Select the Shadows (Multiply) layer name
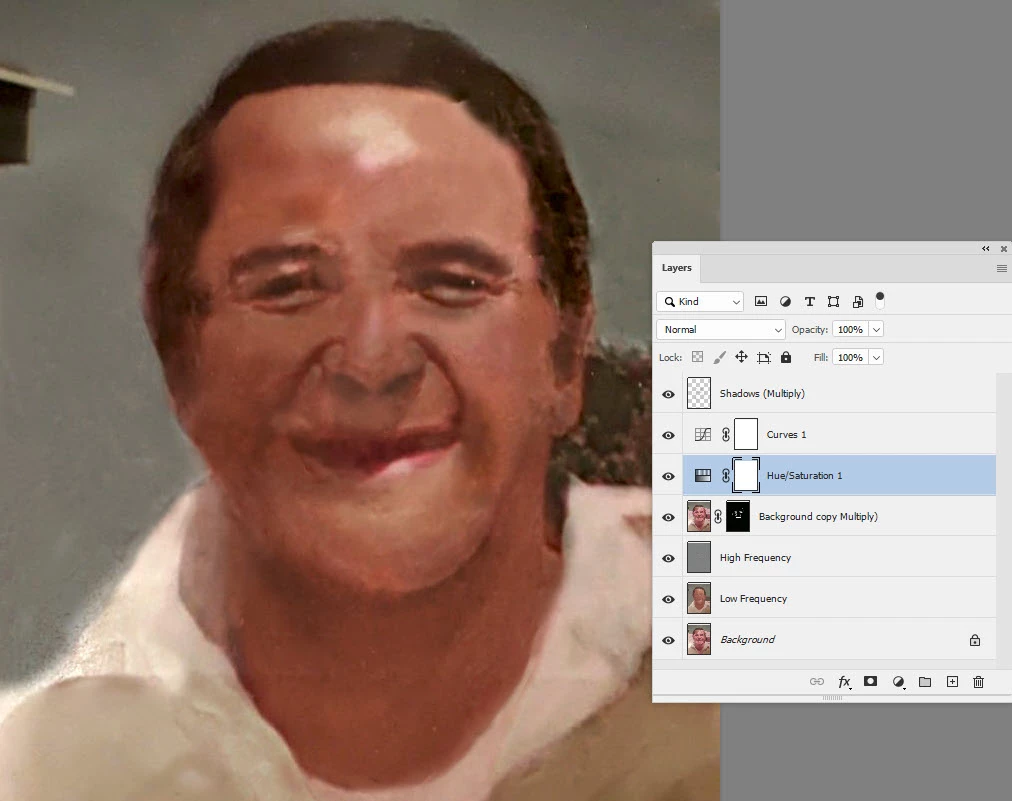This screenshot has width=1012, height=801. pyautogui.click(x=762, y=394)
